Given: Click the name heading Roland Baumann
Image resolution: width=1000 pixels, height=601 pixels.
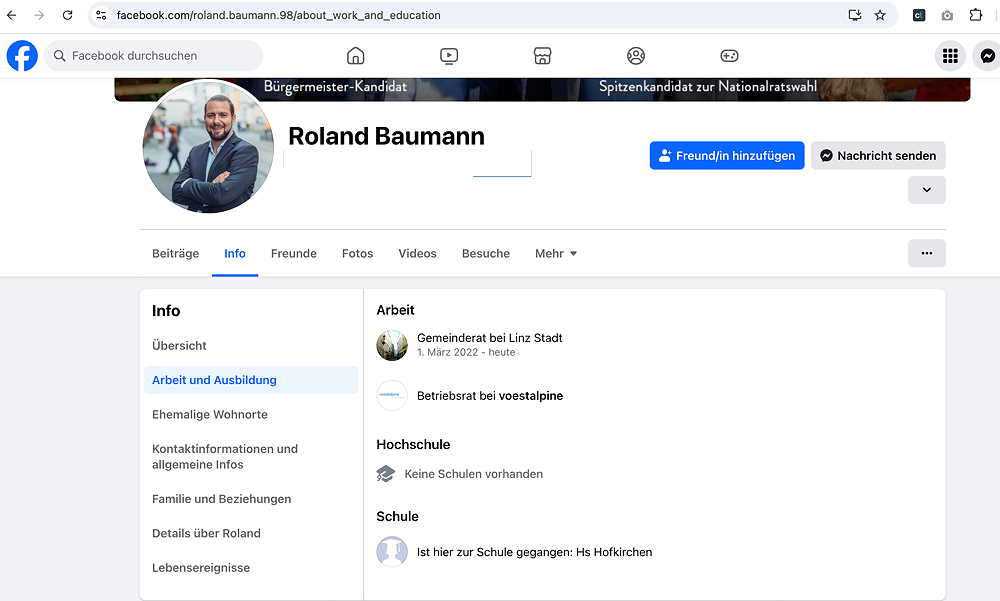Looking at the screenshot, I should 386,136.
